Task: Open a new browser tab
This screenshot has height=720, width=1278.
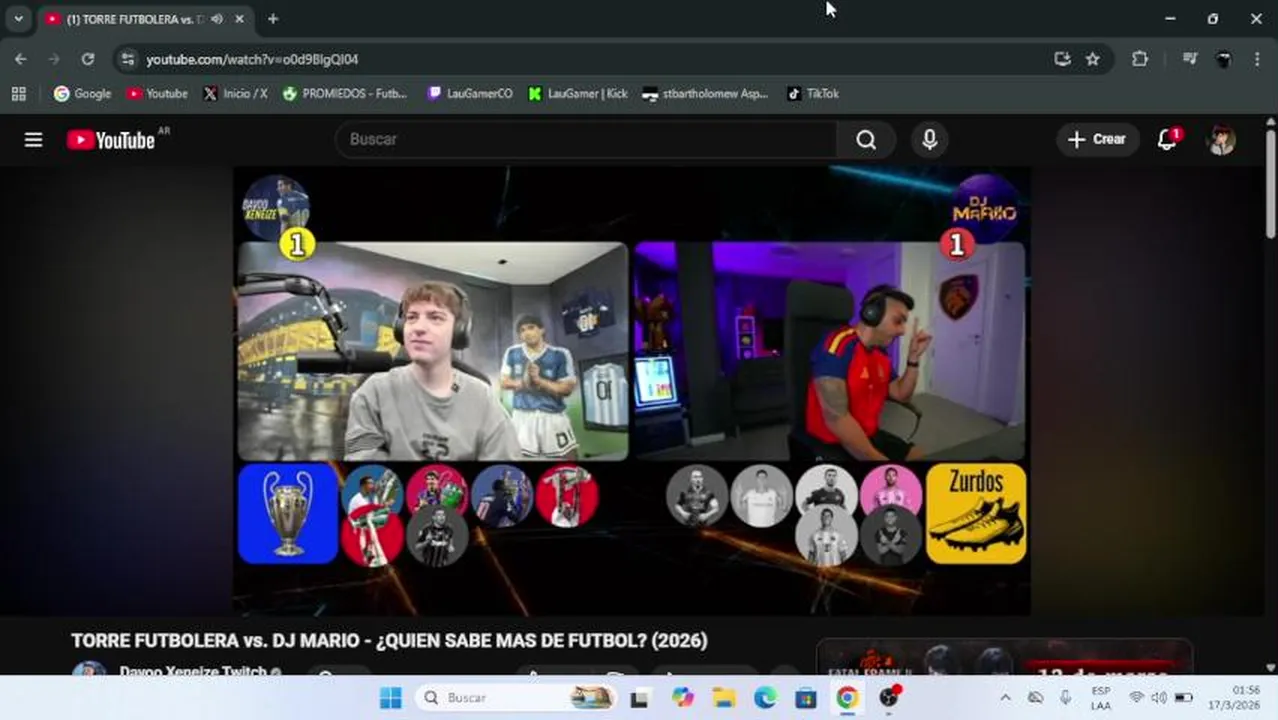Action: coord(273,19)
